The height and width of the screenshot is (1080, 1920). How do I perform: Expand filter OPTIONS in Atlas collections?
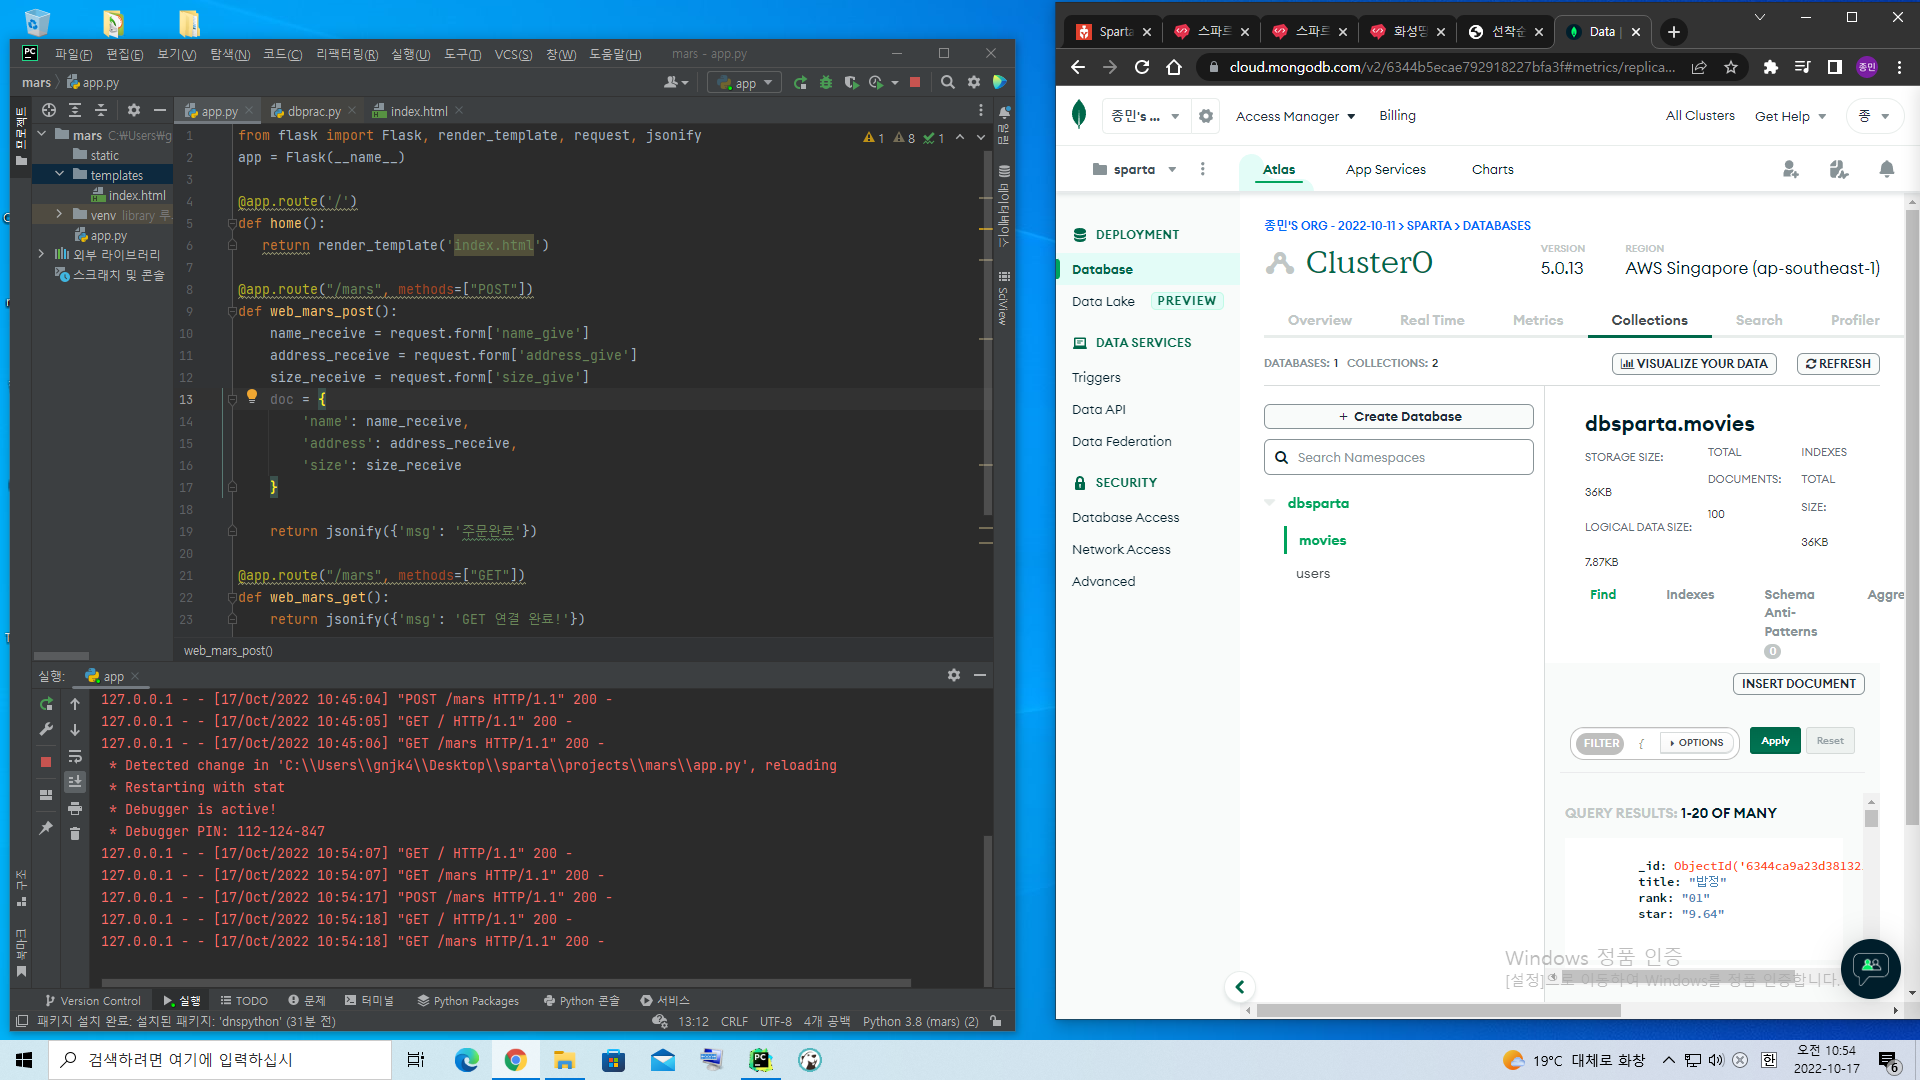(1698, 743)
